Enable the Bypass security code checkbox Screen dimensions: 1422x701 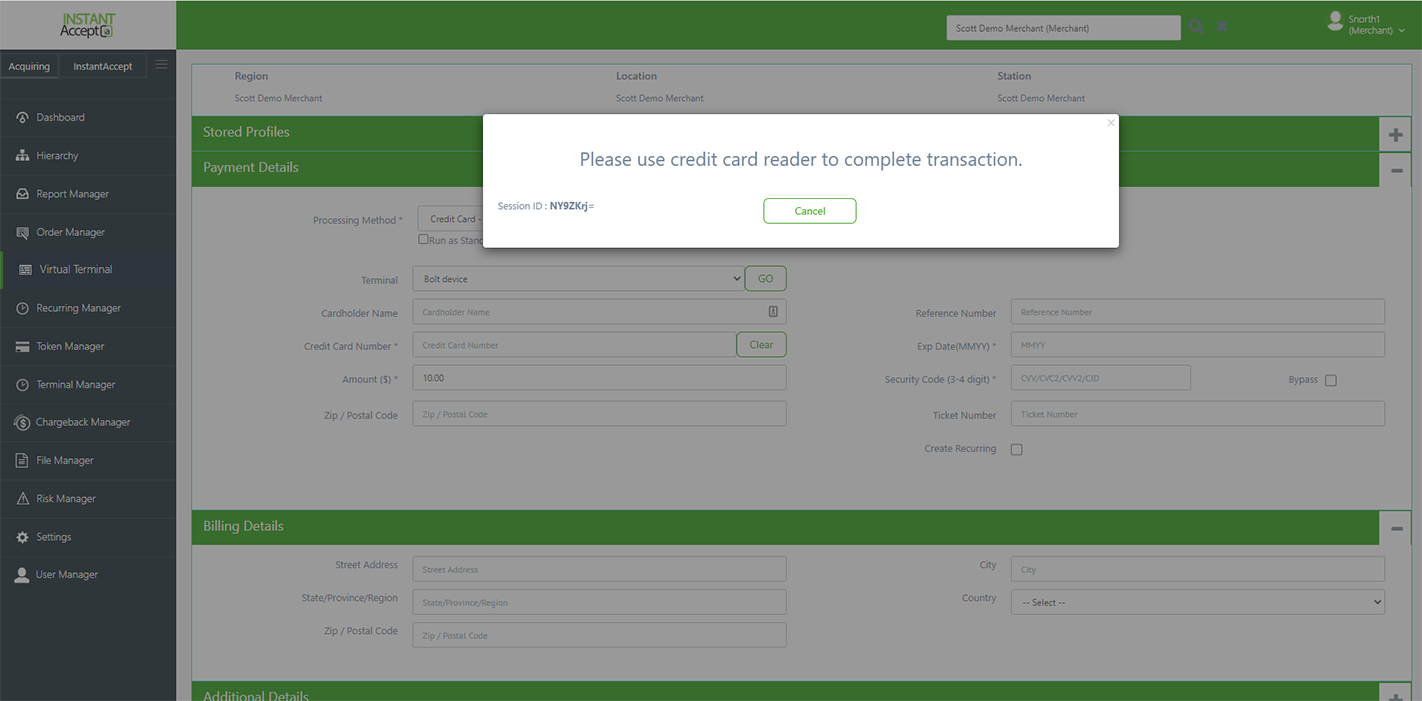[x=1331, y=380]
